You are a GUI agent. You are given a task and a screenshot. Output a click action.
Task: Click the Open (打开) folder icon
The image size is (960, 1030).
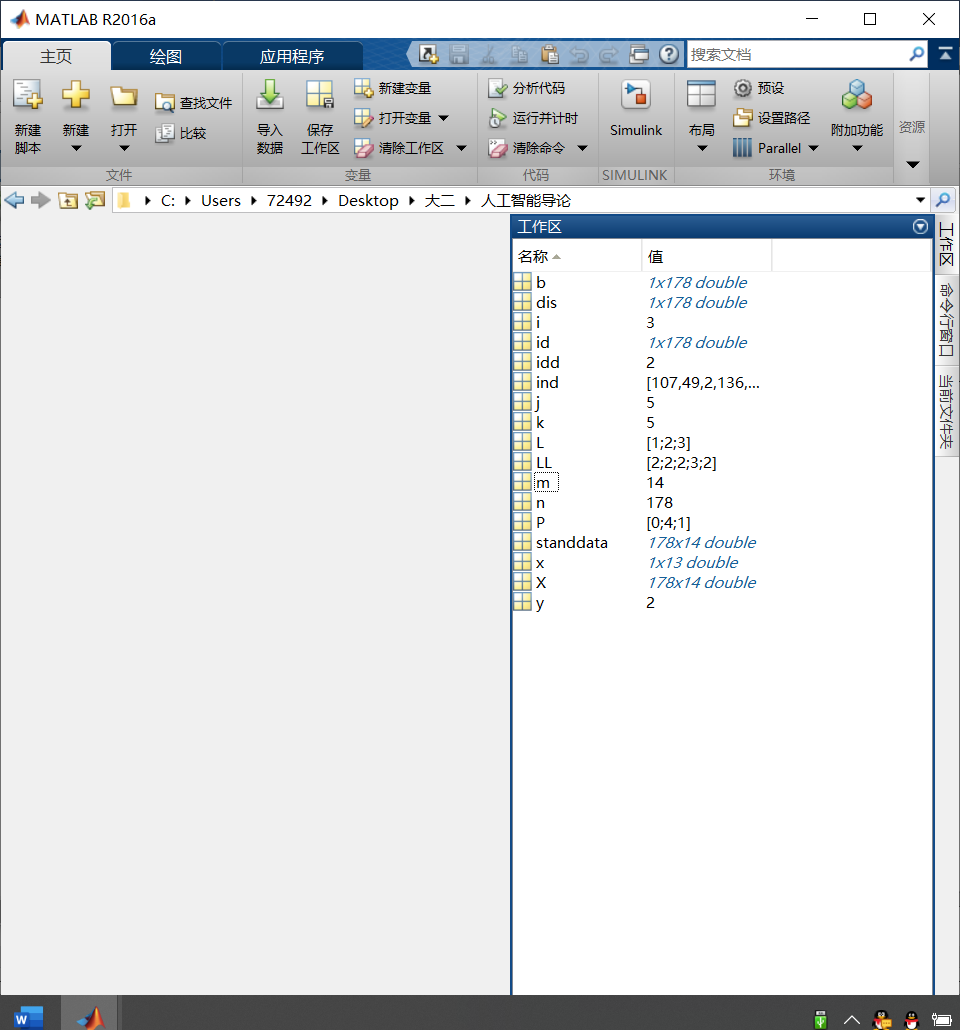pos(124,97)
